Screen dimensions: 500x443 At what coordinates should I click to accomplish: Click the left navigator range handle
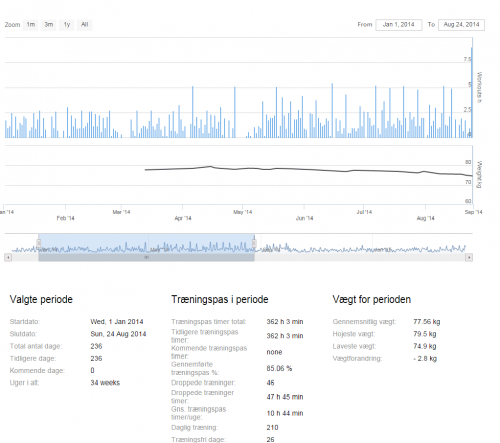coord(39,244)
